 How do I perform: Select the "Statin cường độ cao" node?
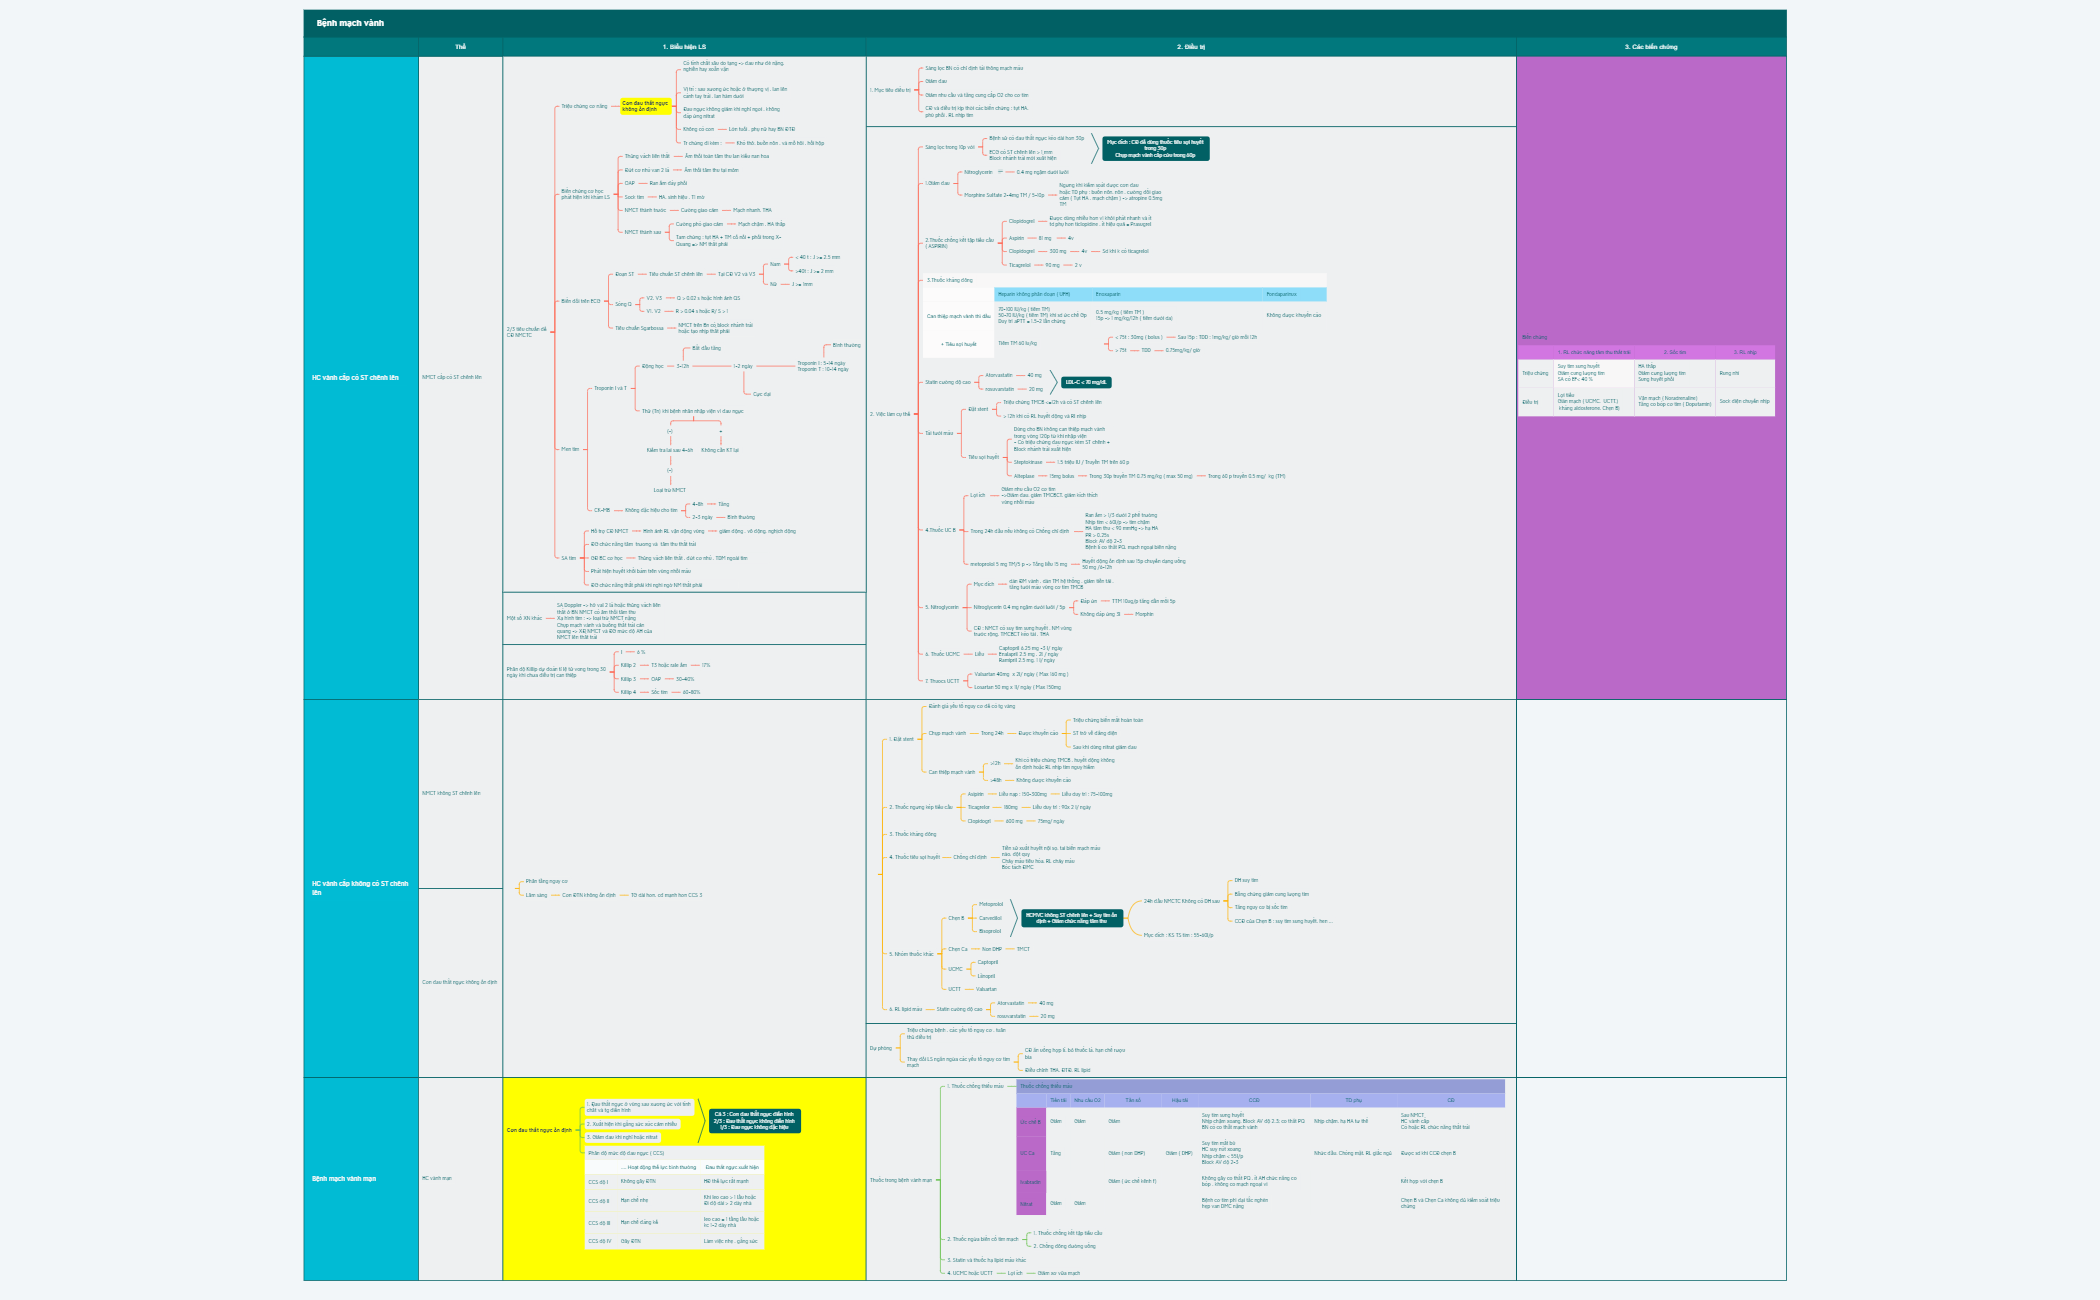947,382
